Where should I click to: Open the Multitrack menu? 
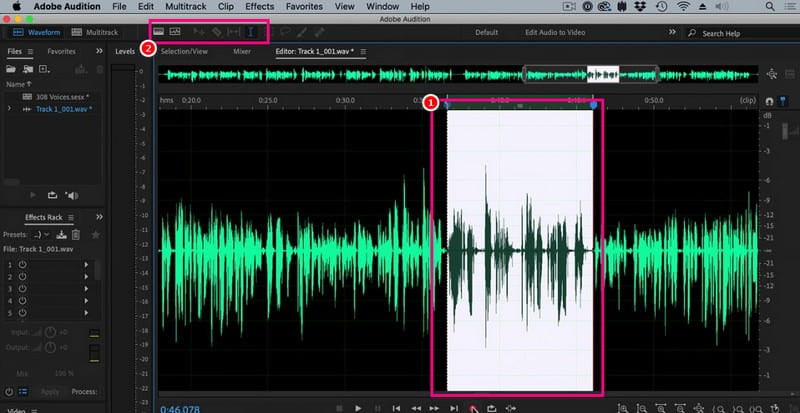point(186,7)
